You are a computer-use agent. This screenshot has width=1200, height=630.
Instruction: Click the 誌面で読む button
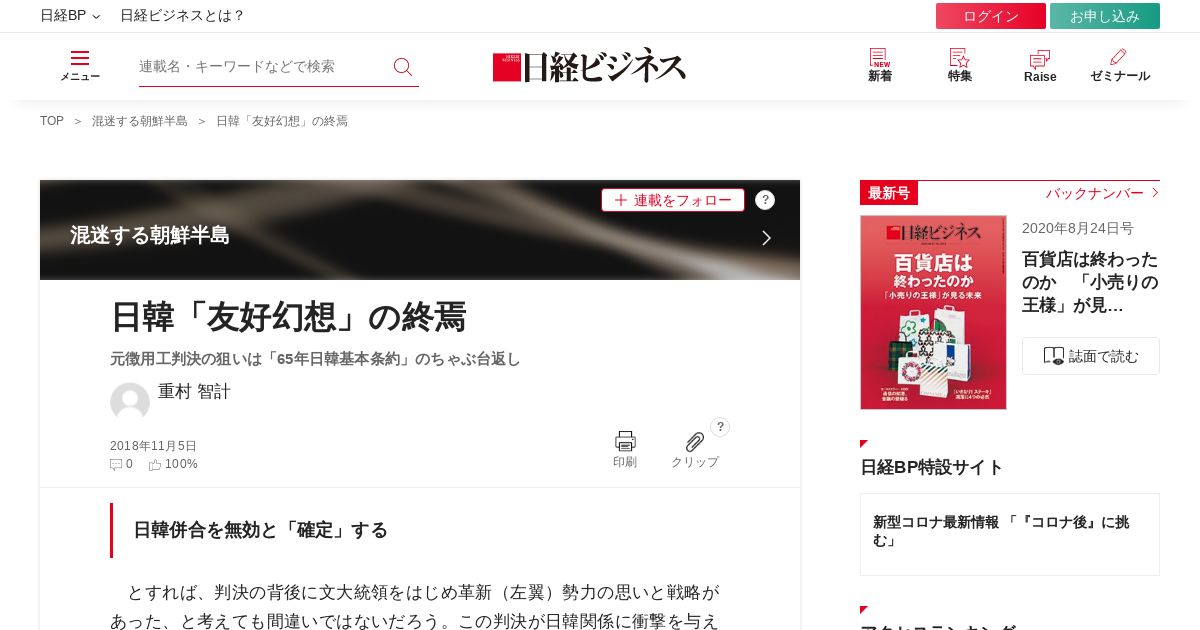(x=1091, y=356)
